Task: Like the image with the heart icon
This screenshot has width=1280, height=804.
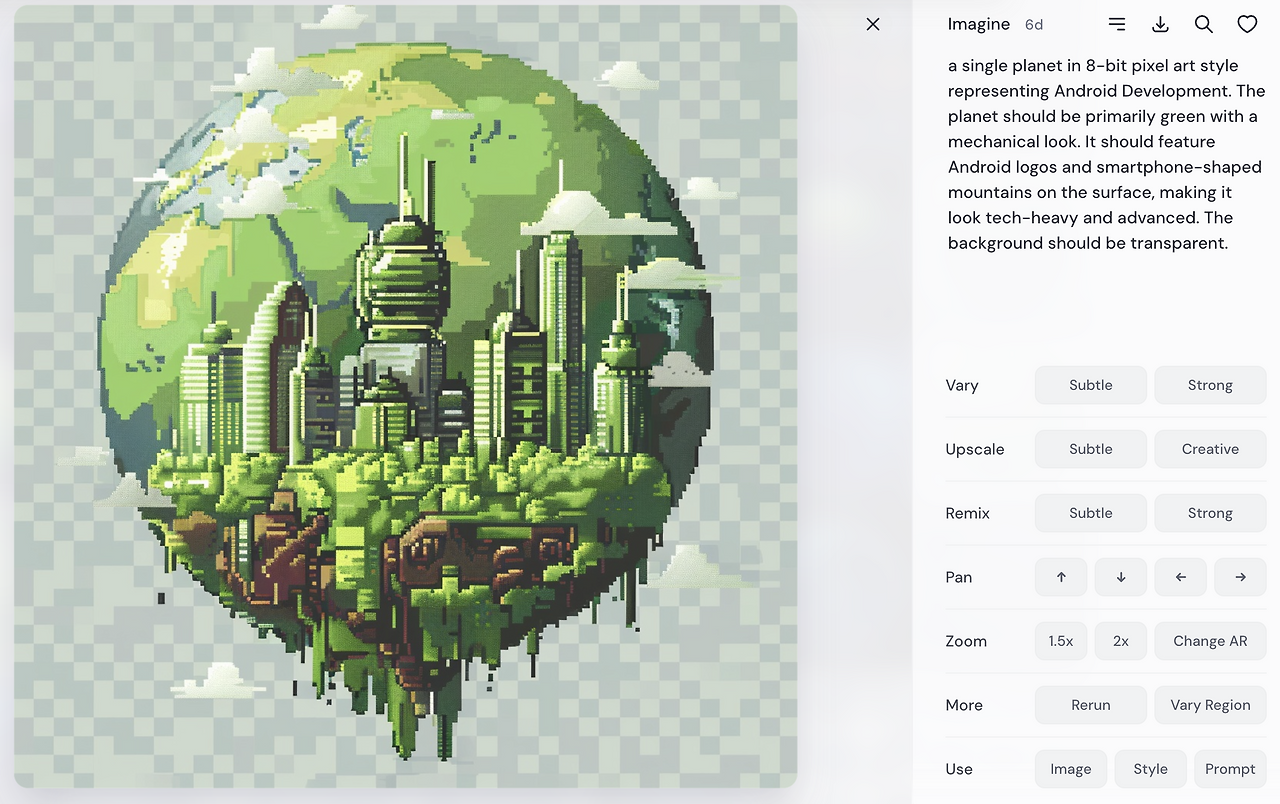Action: tap(1247, 24)
